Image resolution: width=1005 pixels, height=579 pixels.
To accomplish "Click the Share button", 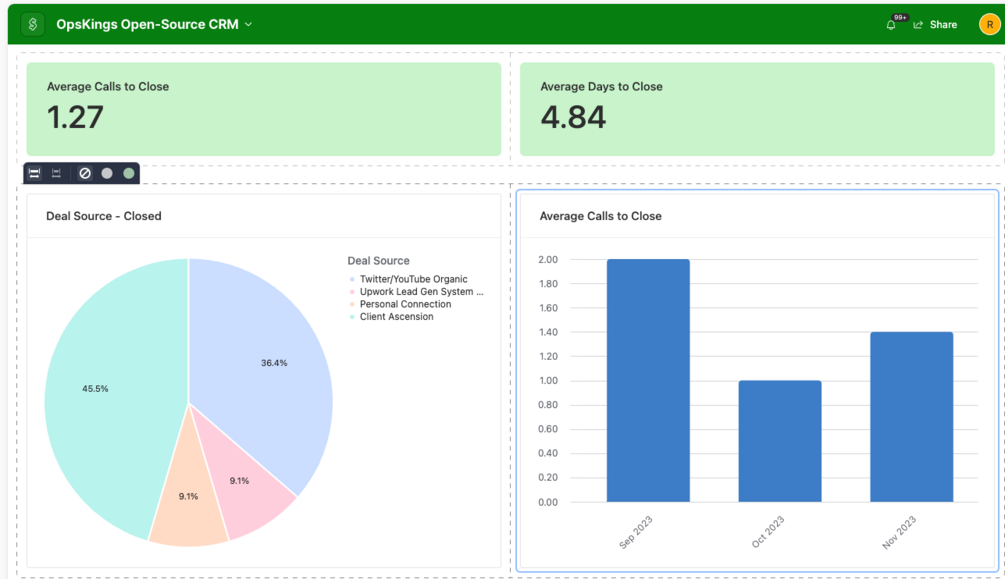I will (935, 24).
